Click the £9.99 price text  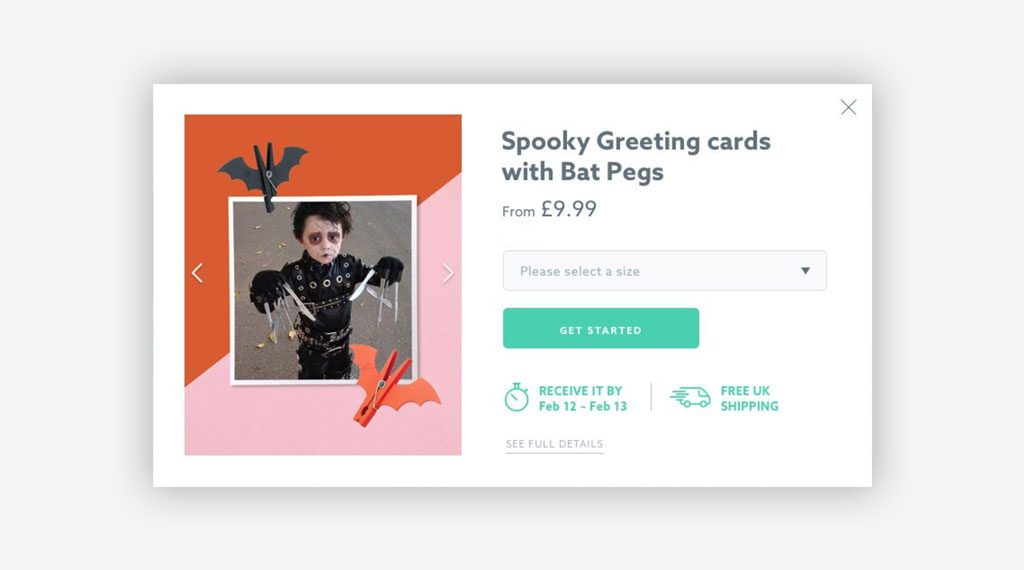pyautogui.click(x=568, y=209)
